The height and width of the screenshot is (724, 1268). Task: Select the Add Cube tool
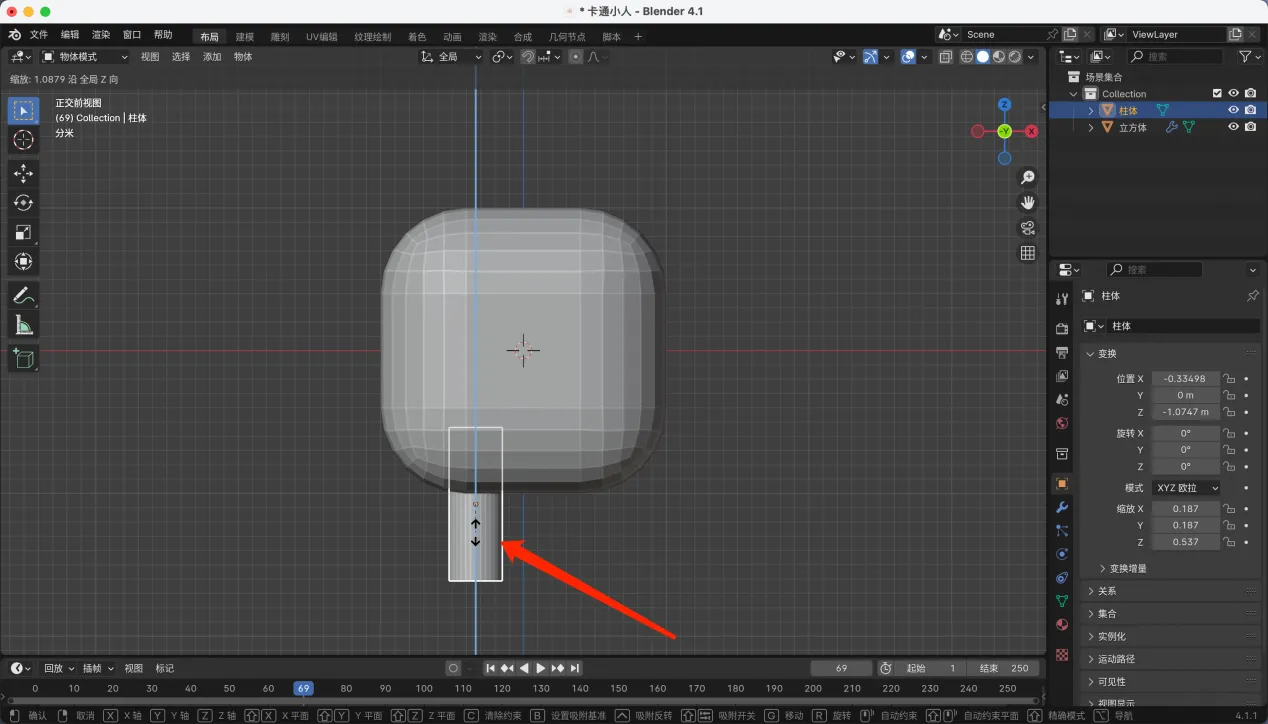(x=23, y=358)
